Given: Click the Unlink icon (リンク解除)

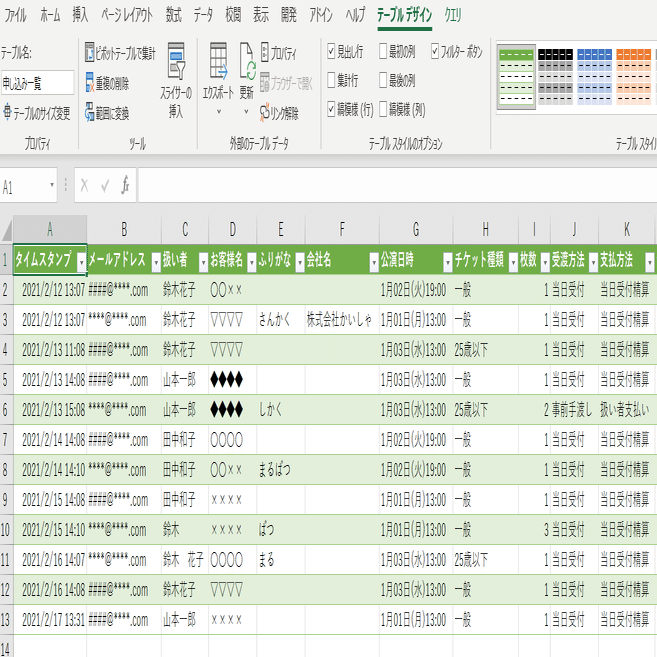Looking at the screenshot, I should tap(265, 112).
